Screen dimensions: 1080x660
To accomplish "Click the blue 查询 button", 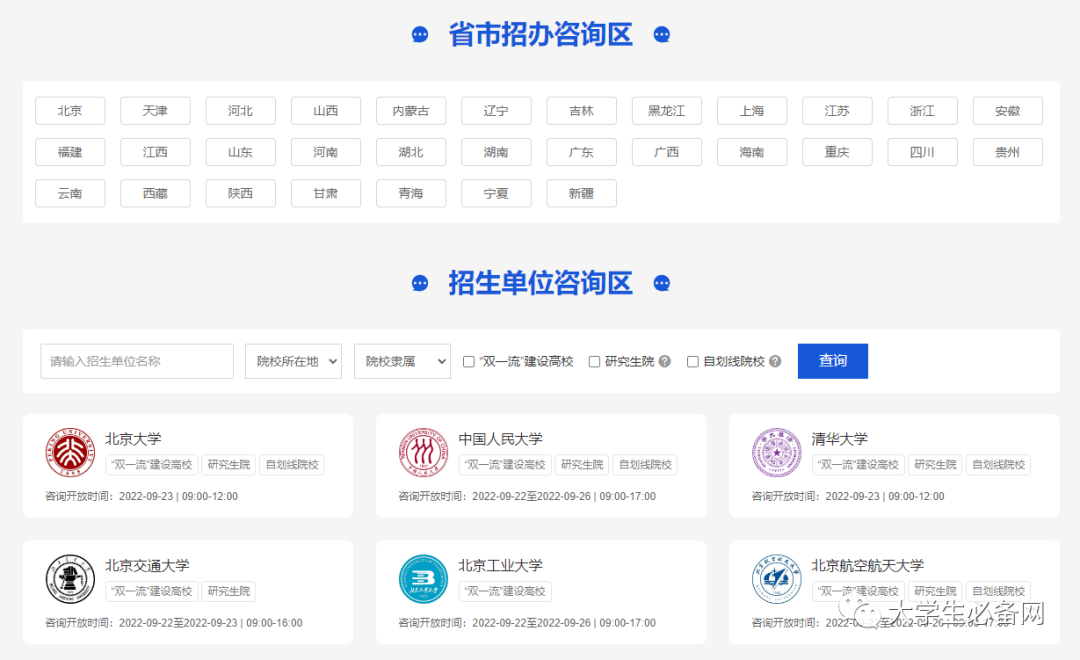I will (833, 361).
